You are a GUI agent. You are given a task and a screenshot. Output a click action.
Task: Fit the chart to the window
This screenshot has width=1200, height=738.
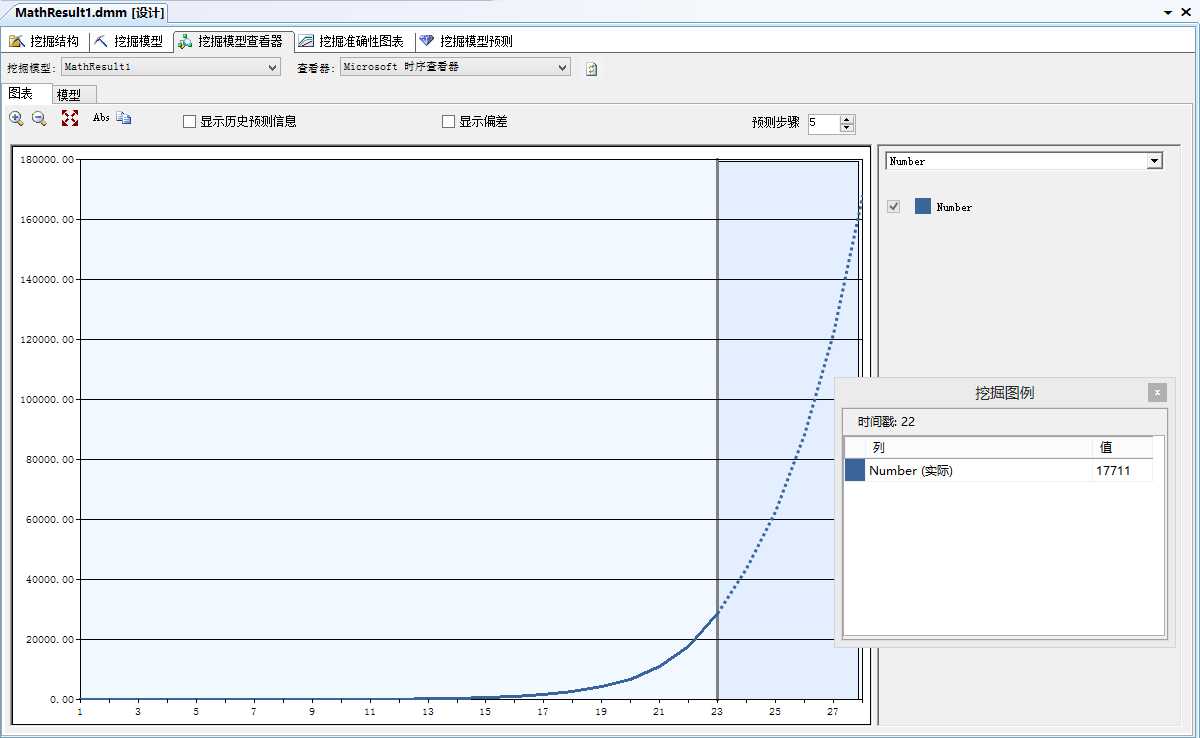click(70, 118)
